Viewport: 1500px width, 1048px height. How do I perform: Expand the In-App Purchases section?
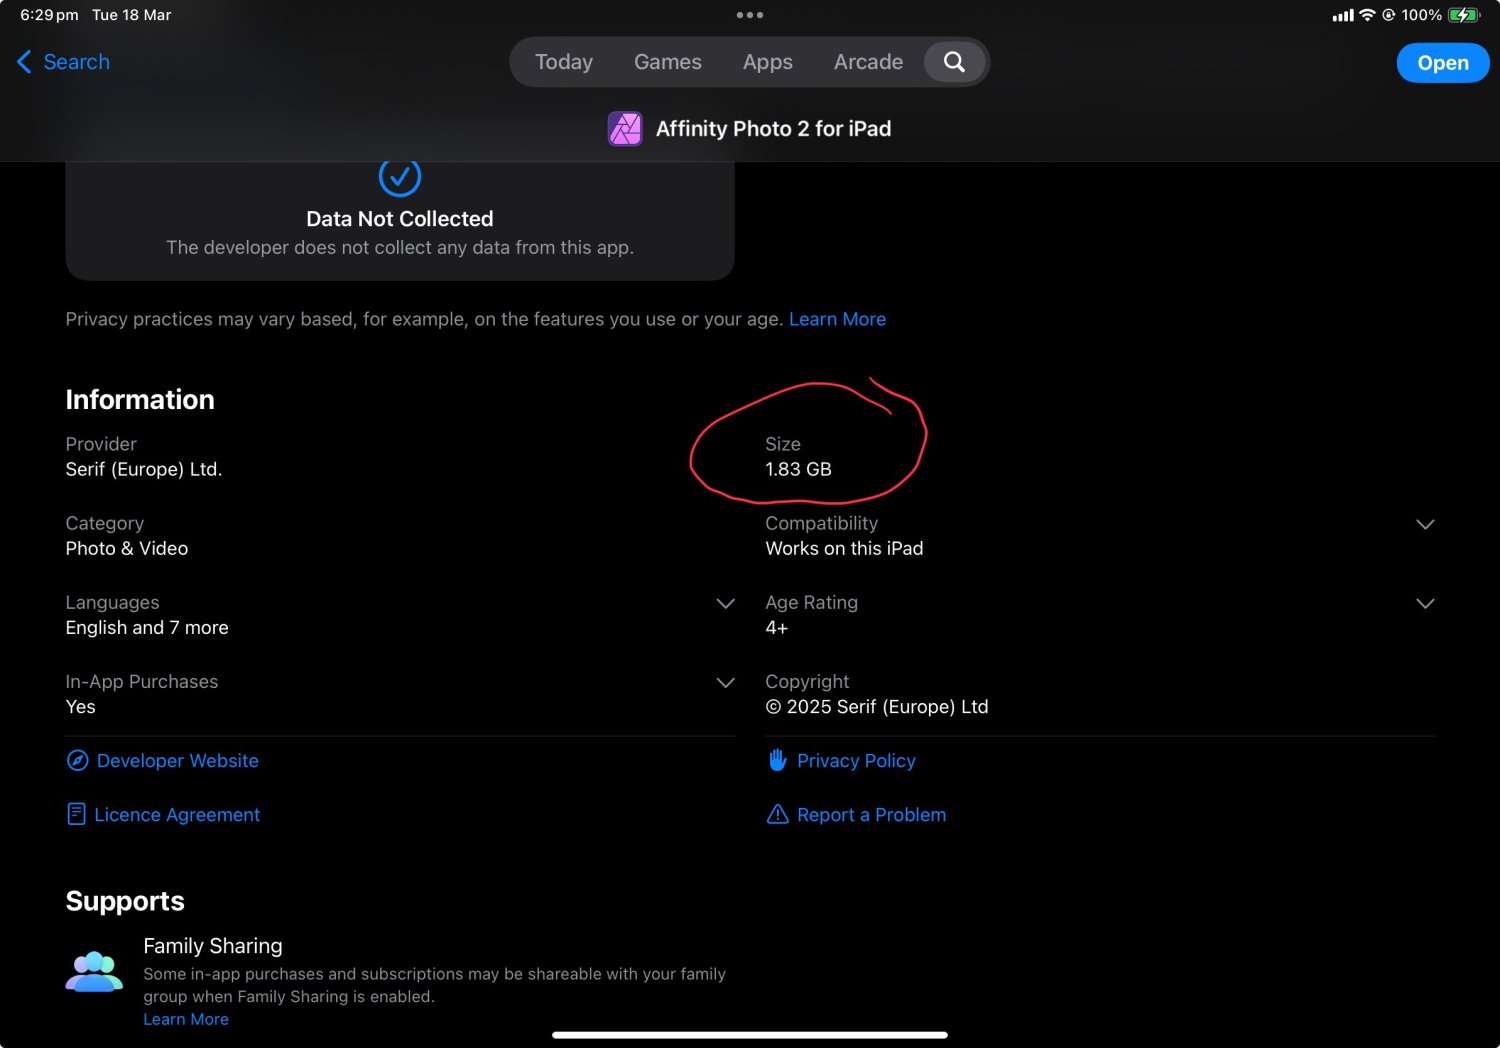725,682
